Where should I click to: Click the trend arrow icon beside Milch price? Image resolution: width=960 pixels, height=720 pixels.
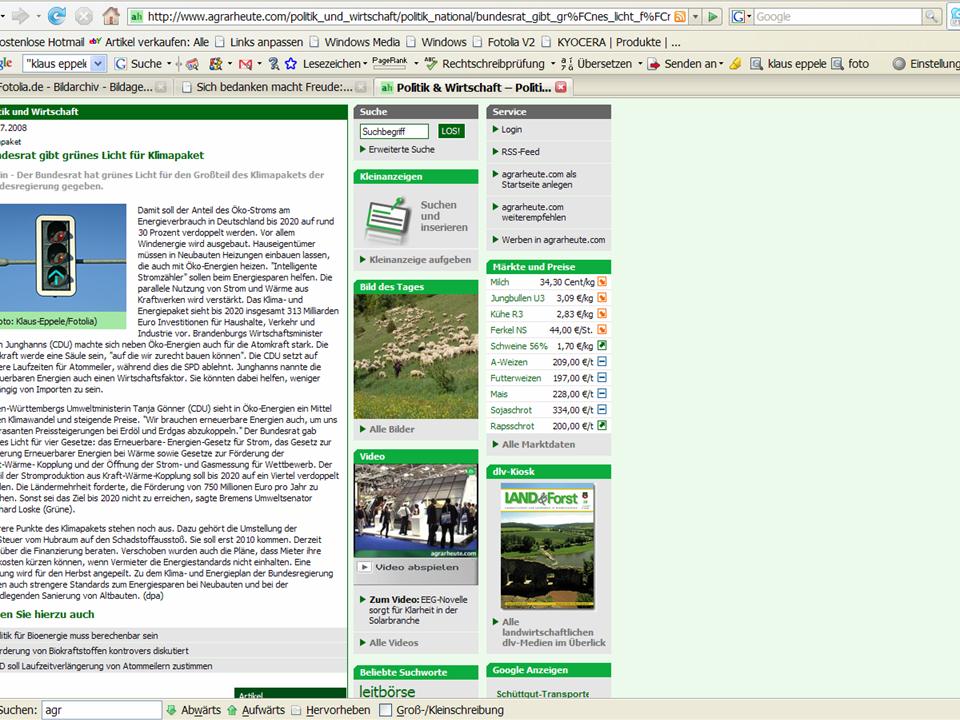point(602,282)
